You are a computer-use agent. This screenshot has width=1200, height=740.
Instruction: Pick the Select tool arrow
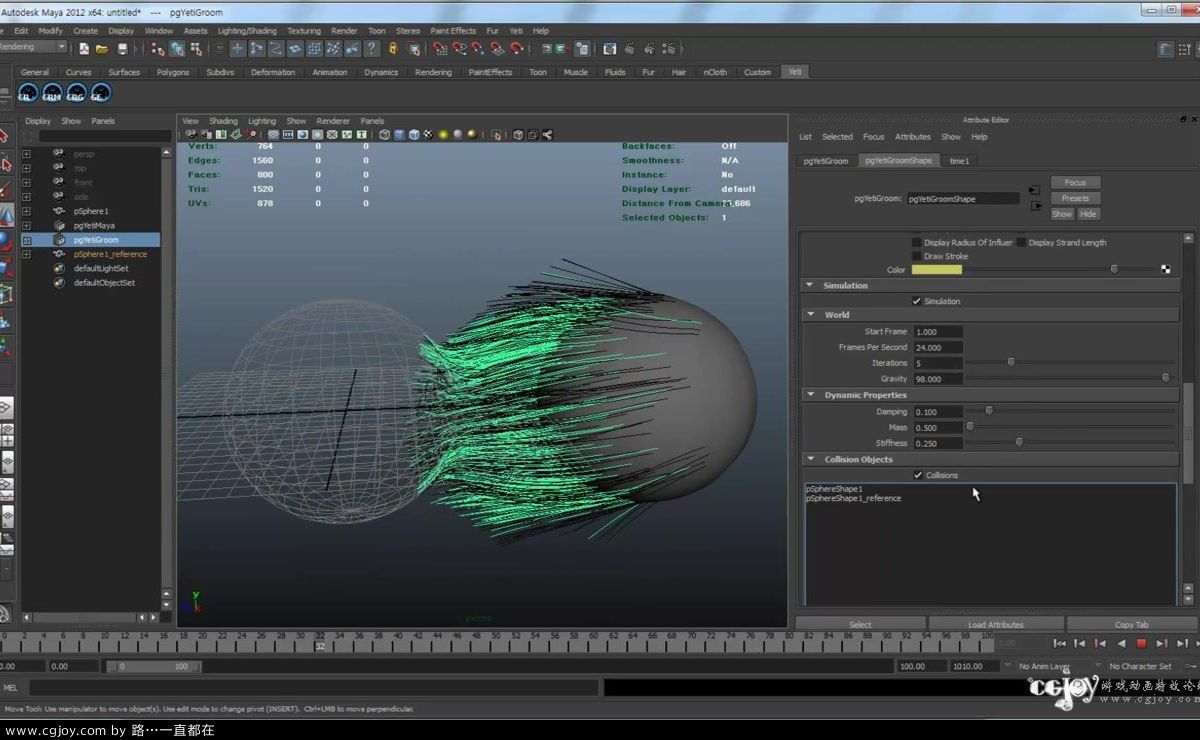click(5, 136)
